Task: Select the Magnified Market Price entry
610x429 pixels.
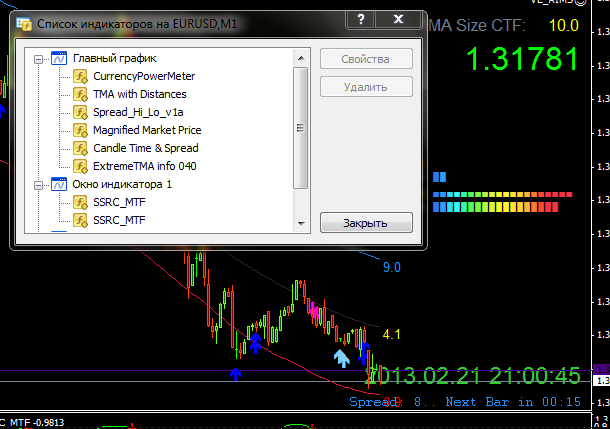Action: click(147, 130)
